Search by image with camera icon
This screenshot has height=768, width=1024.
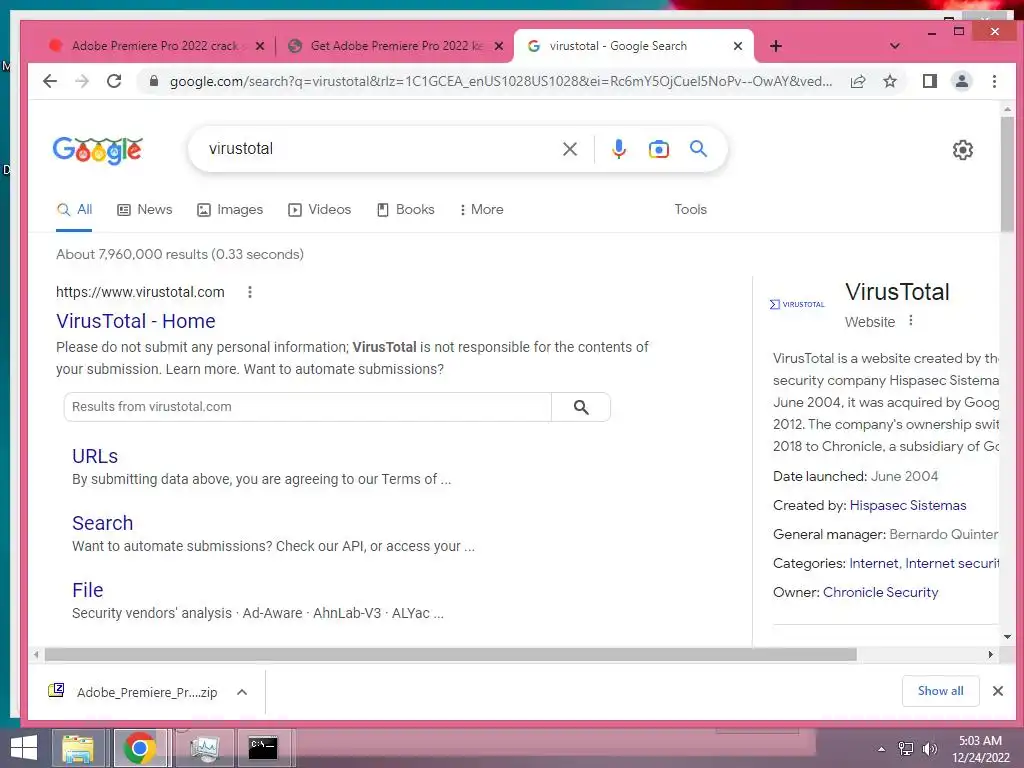pyautogui.click(x=658, y=149)
